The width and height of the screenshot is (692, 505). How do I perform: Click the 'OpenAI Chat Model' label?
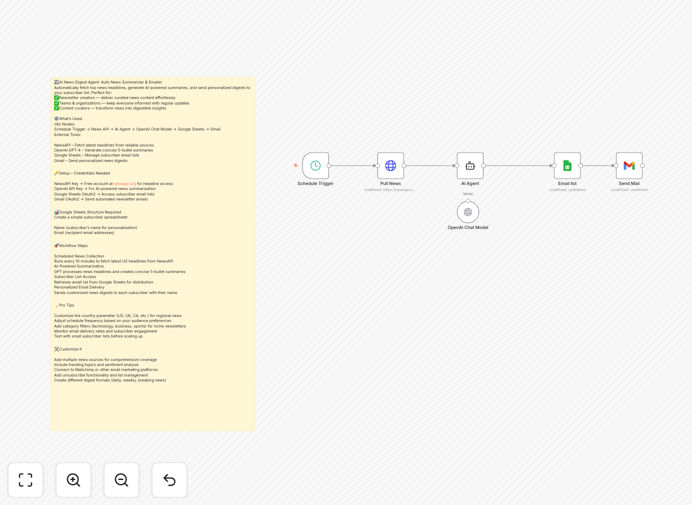click(468, 227)
